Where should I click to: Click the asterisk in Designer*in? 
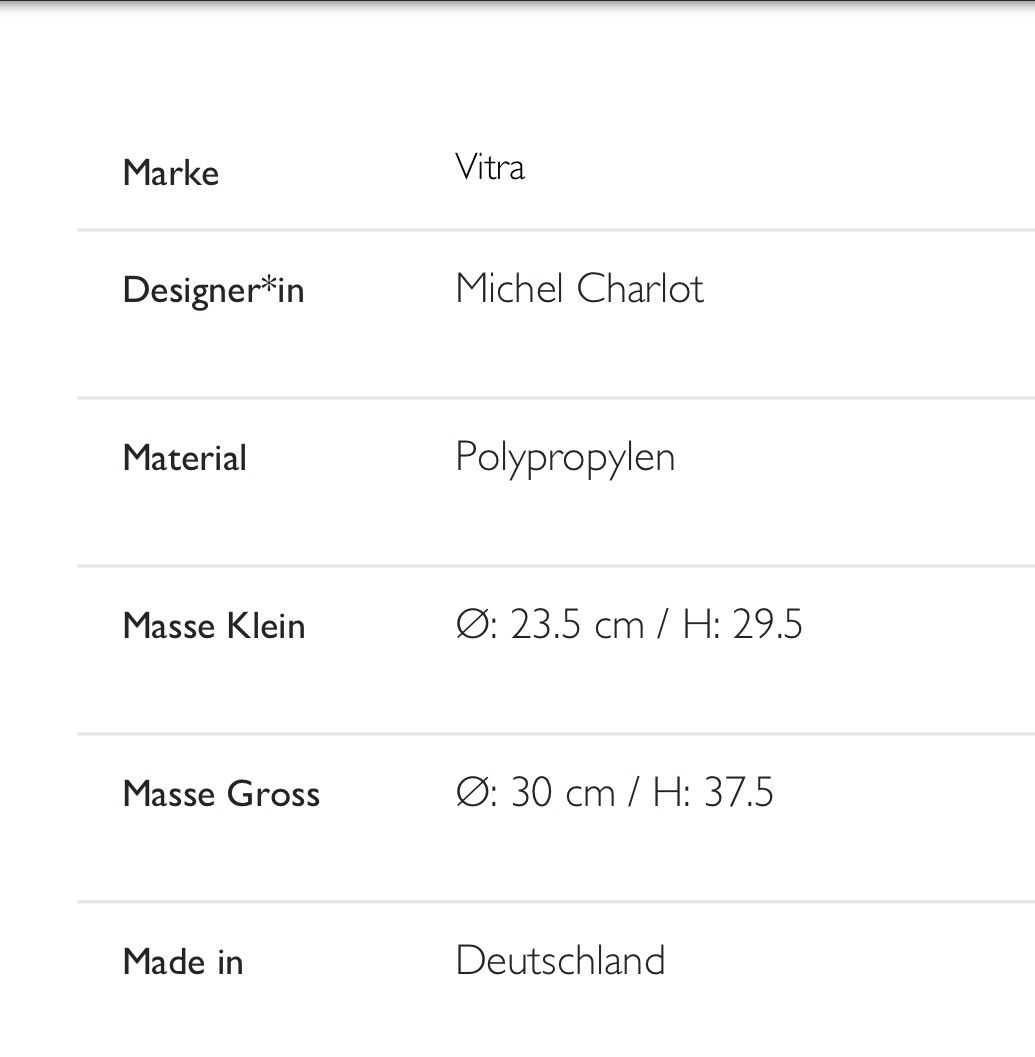(269, 284)
